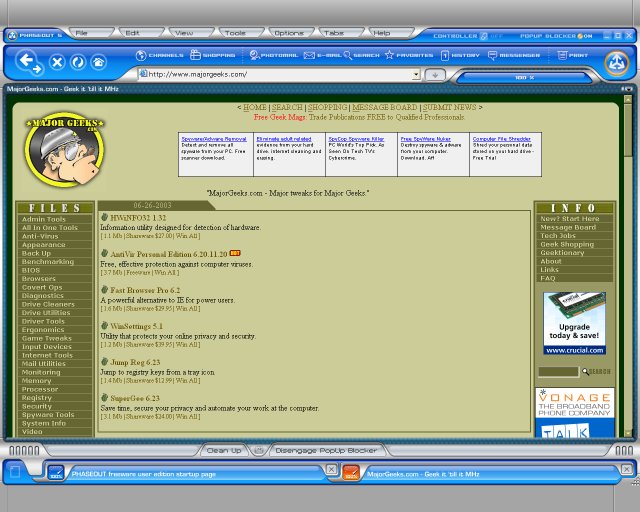Expand the address bar URL dropdown

(416, 74)
